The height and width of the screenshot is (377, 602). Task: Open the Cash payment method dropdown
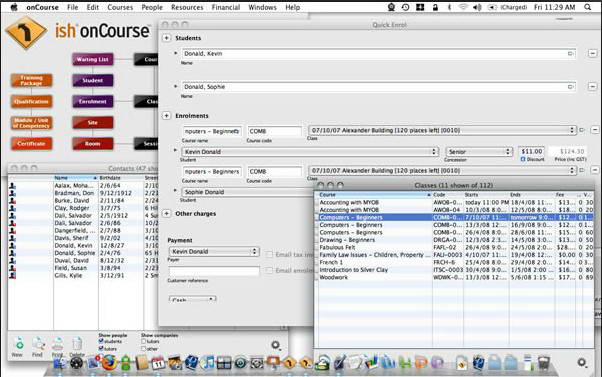[x=192, y=299]
